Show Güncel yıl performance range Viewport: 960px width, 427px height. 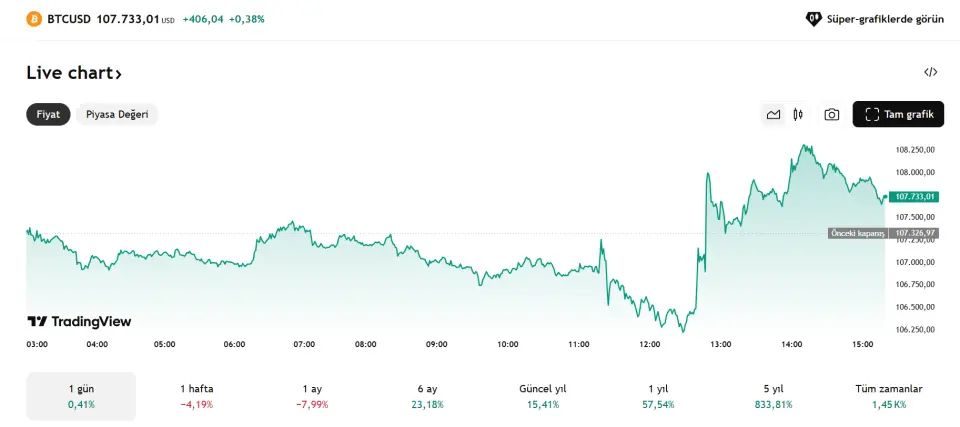[543, 396]
